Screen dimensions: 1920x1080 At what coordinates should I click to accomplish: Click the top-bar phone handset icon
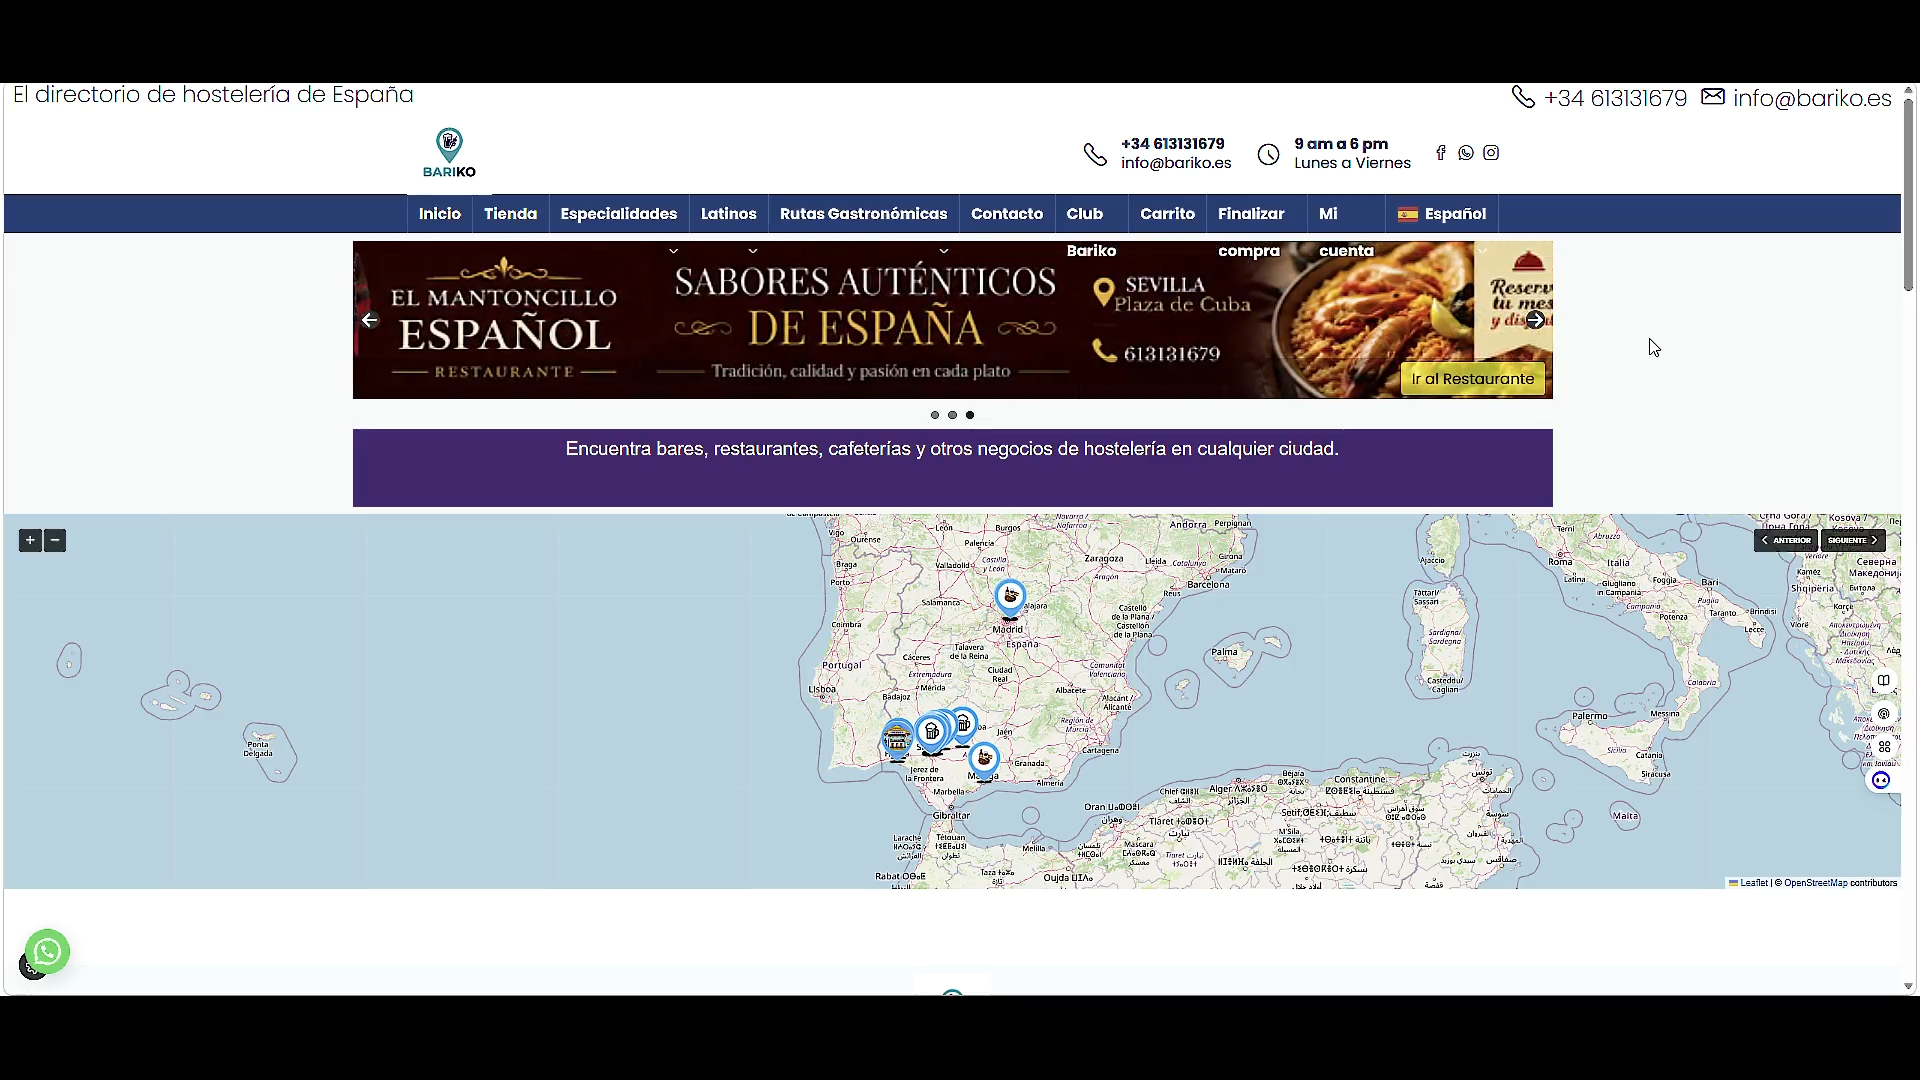[x=1523, y=97]
